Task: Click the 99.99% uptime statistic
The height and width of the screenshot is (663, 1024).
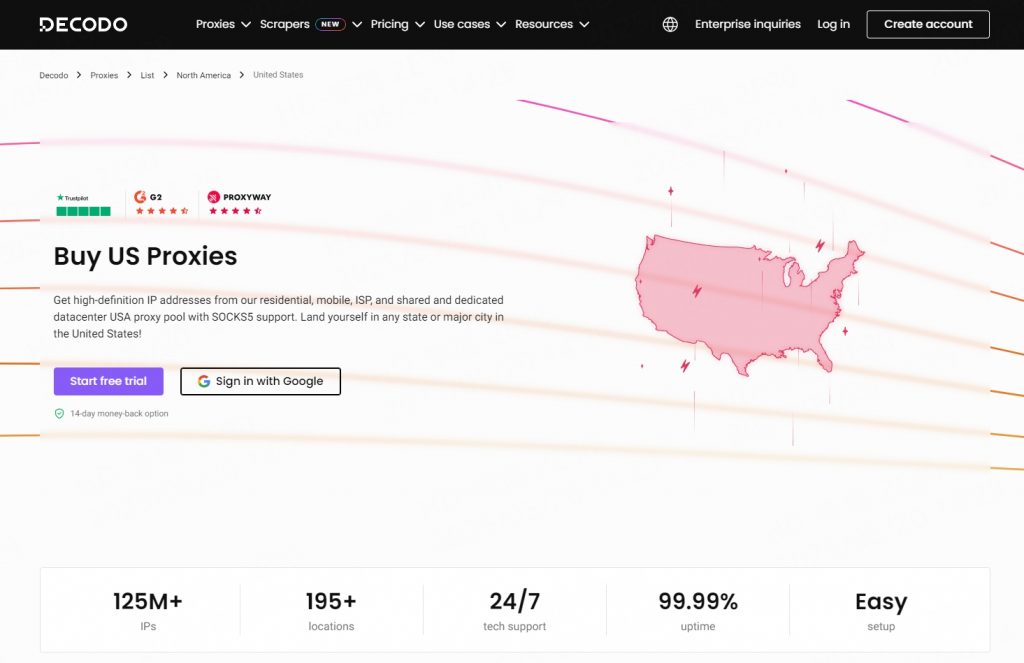Action: tap(698, 610)
